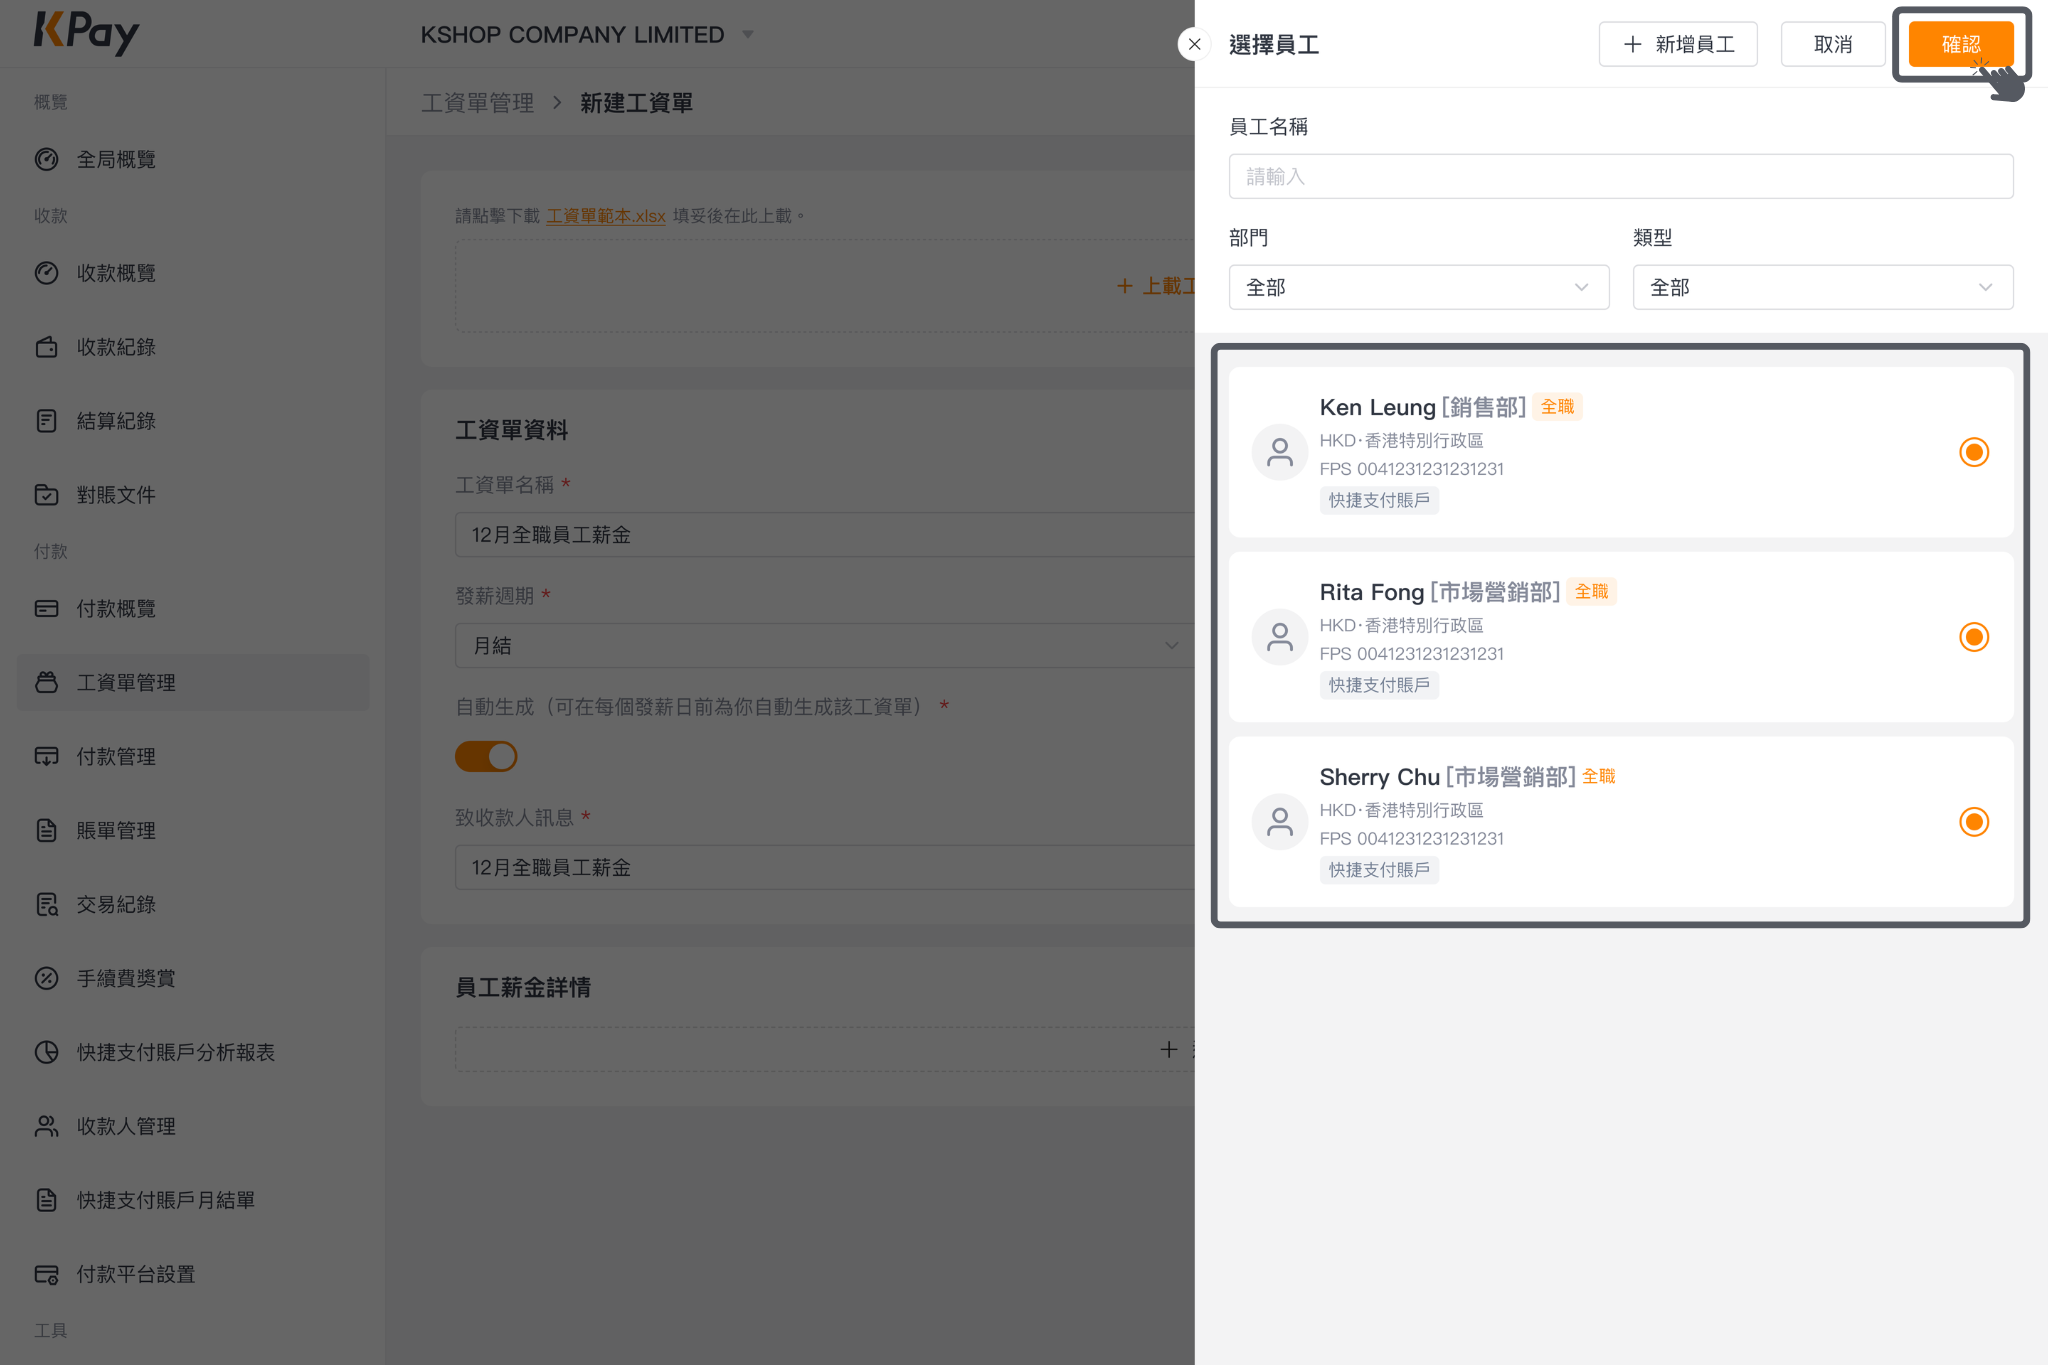Click the 致收款人訊息 input field

coord(825,868)
